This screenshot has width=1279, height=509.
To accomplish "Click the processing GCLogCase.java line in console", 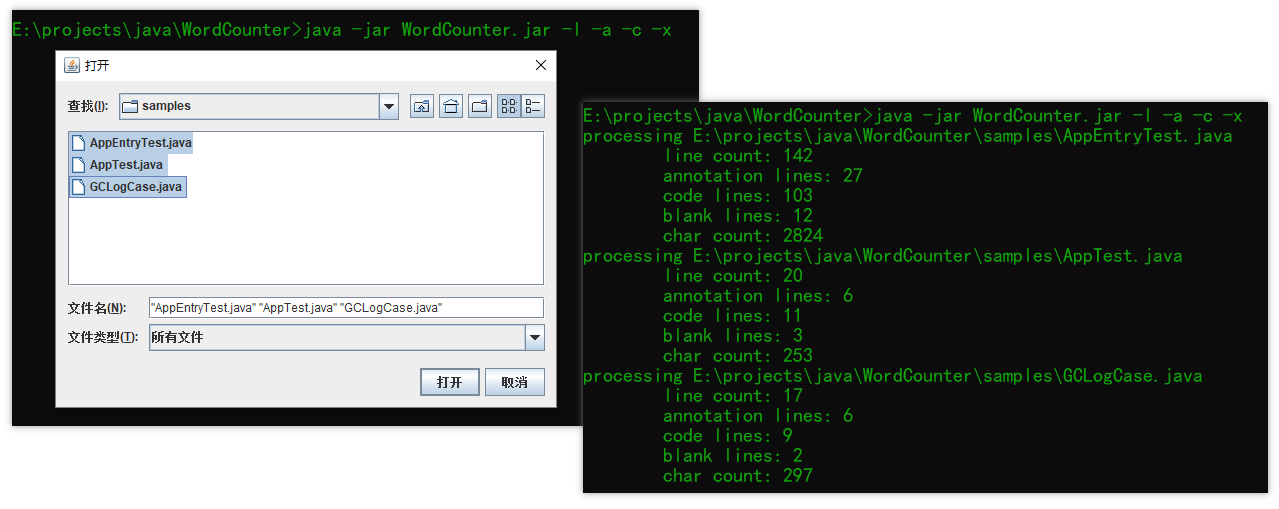I will pyautogui.click(x=893, y=376).
